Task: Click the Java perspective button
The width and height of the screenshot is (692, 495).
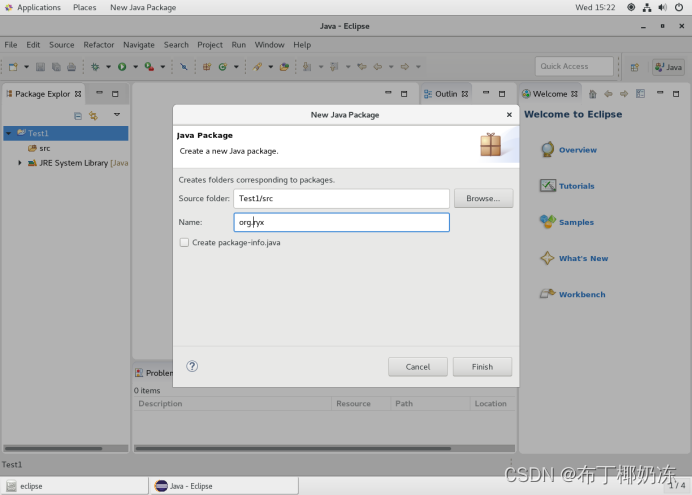Action: tap(669, 67)
